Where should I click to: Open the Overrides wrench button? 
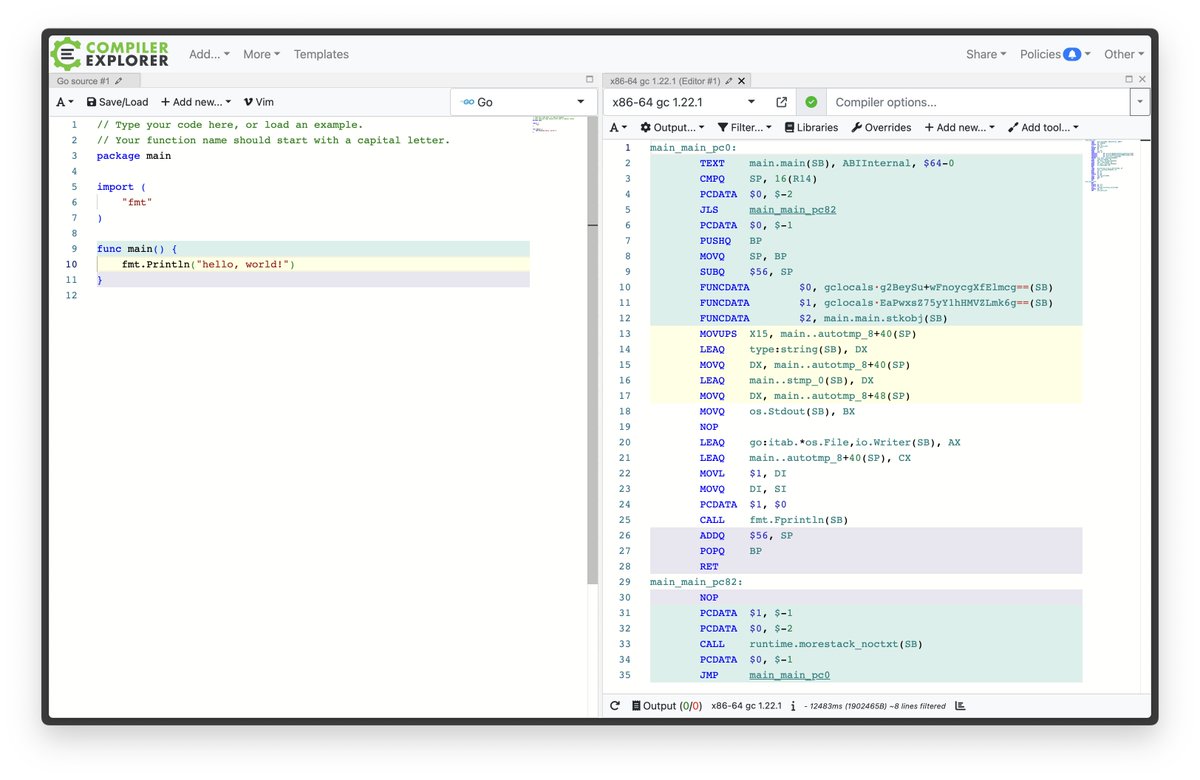881,128
